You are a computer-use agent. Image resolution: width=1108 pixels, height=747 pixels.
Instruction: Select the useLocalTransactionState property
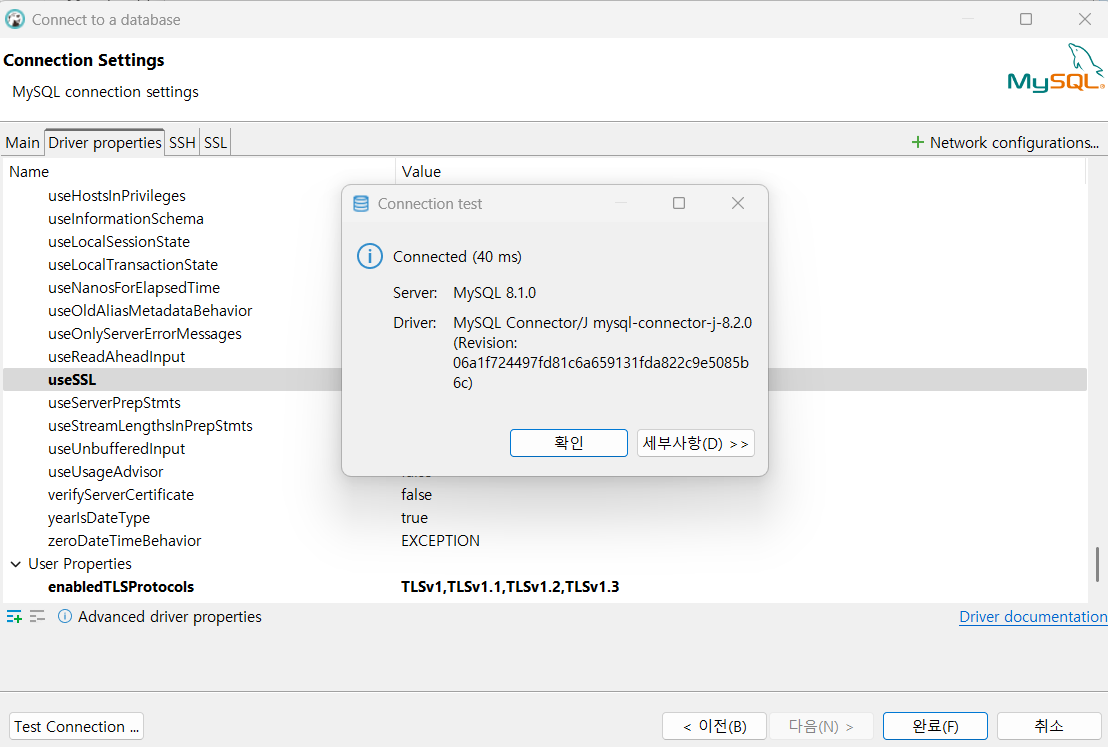point(133,265)
